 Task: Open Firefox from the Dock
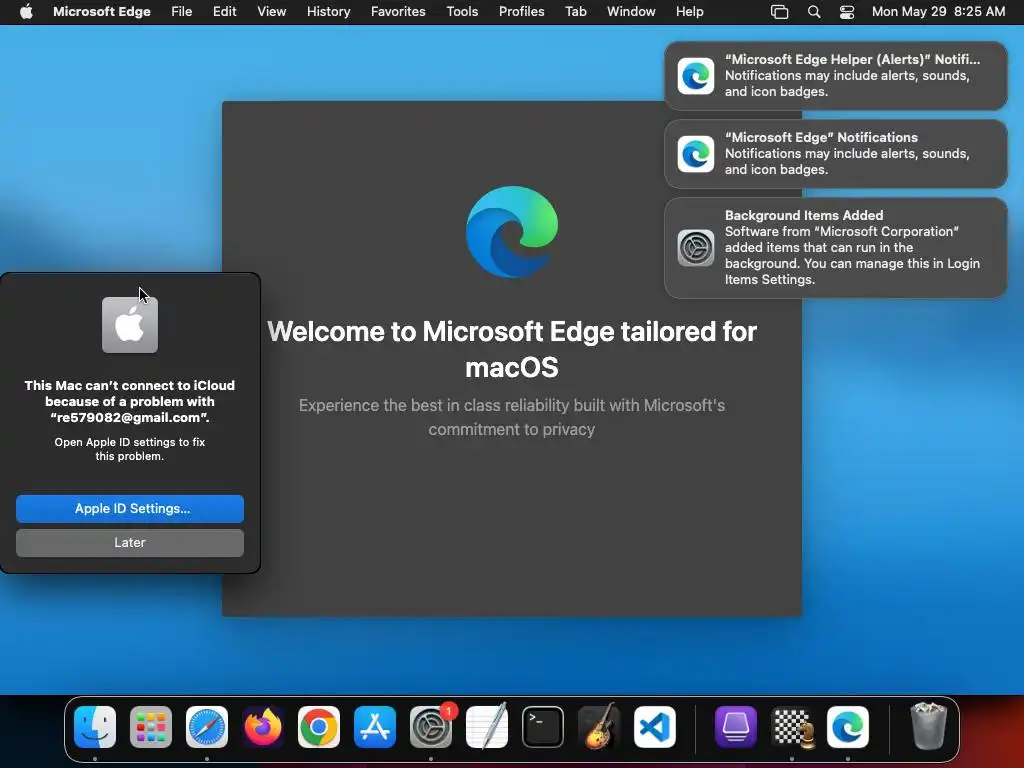point(263,728)
